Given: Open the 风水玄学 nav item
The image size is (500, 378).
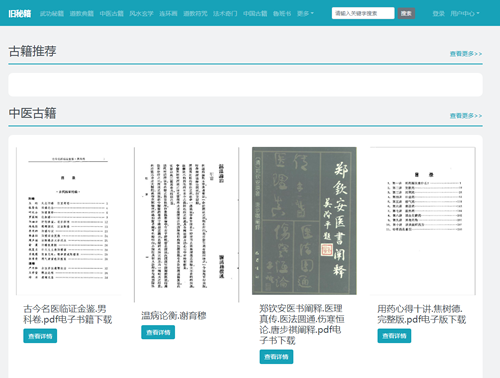Looking at the screenshot, I should 141,14.
